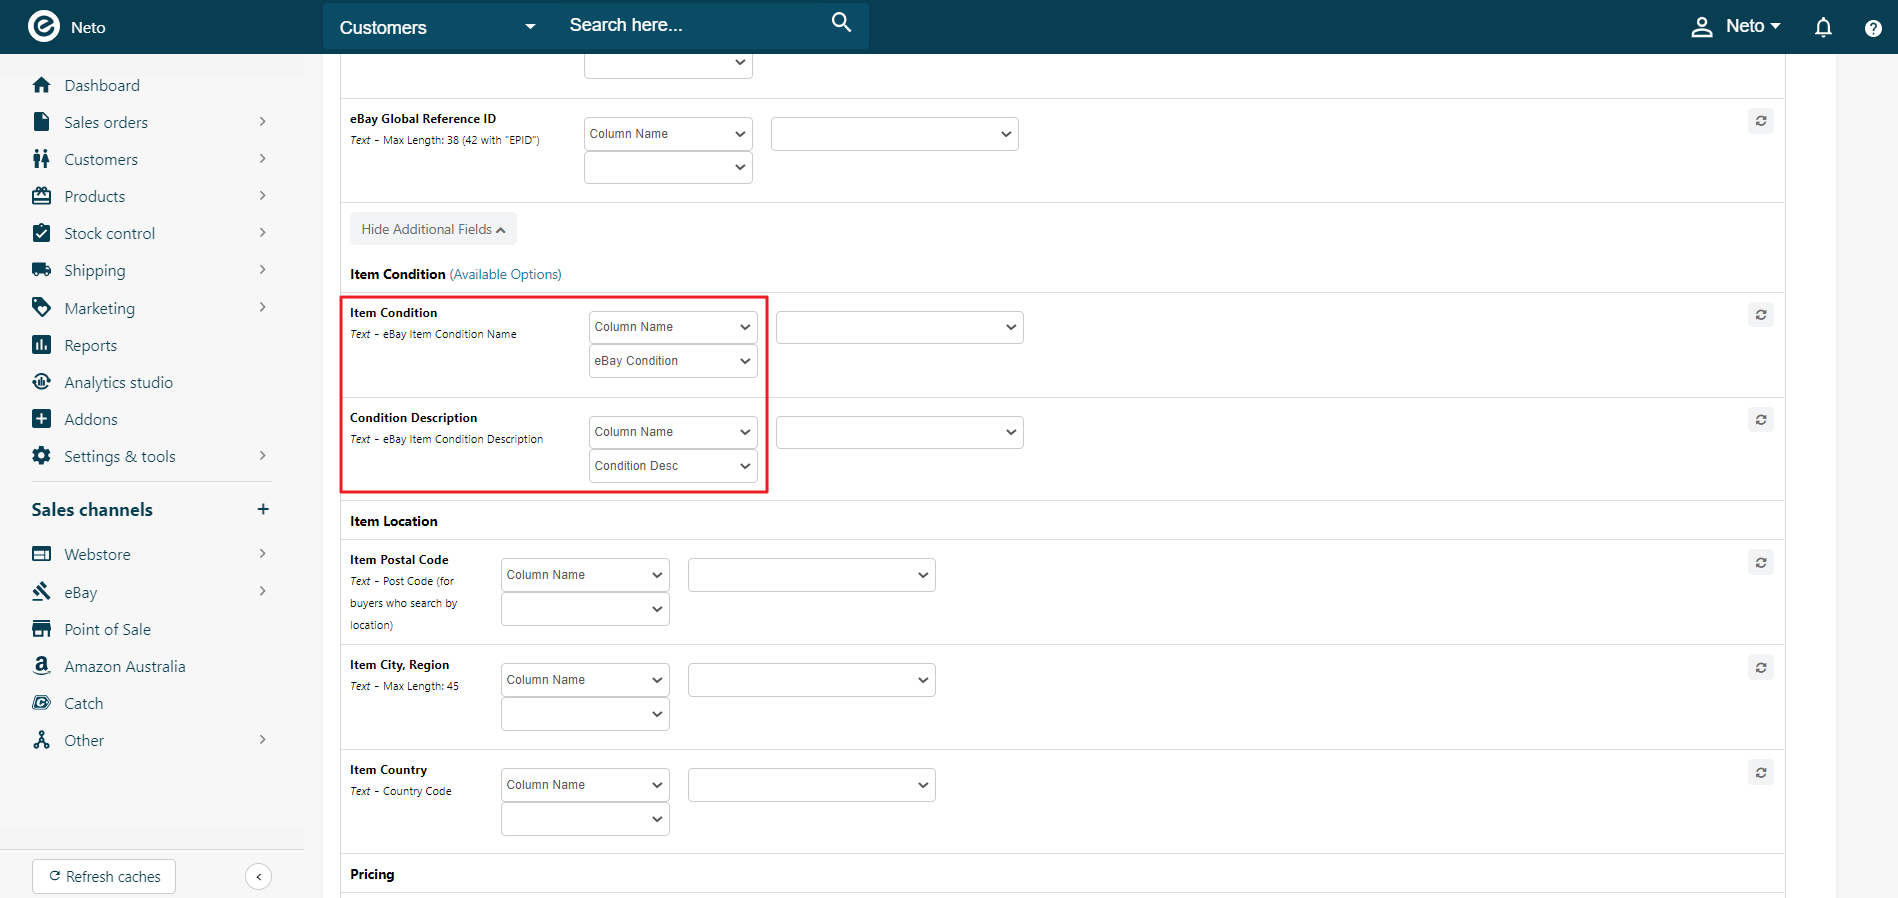Viewport: 1898px width, 898px height.
Task: Expand the Webstore menu
Action: pos(263,554)
